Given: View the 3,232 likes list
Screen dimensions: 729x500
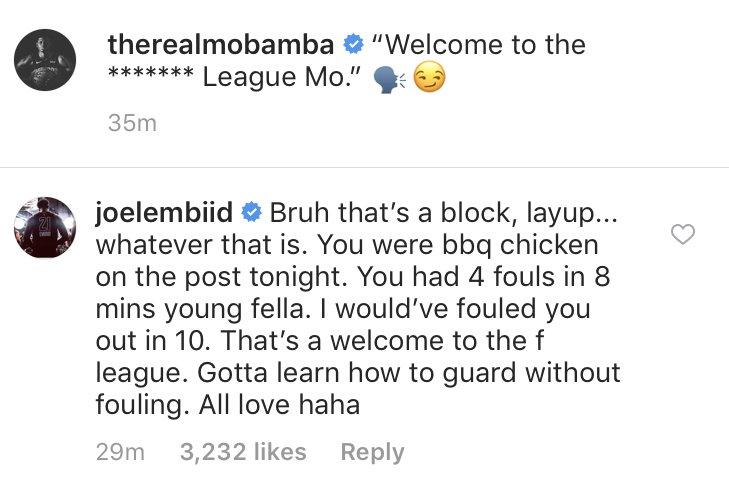Looking at the screenshot, I should 242,452.
